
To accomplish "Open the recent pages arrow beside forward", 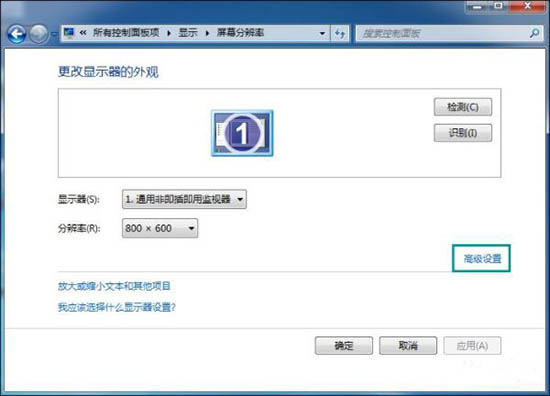I will coord(54,34).
